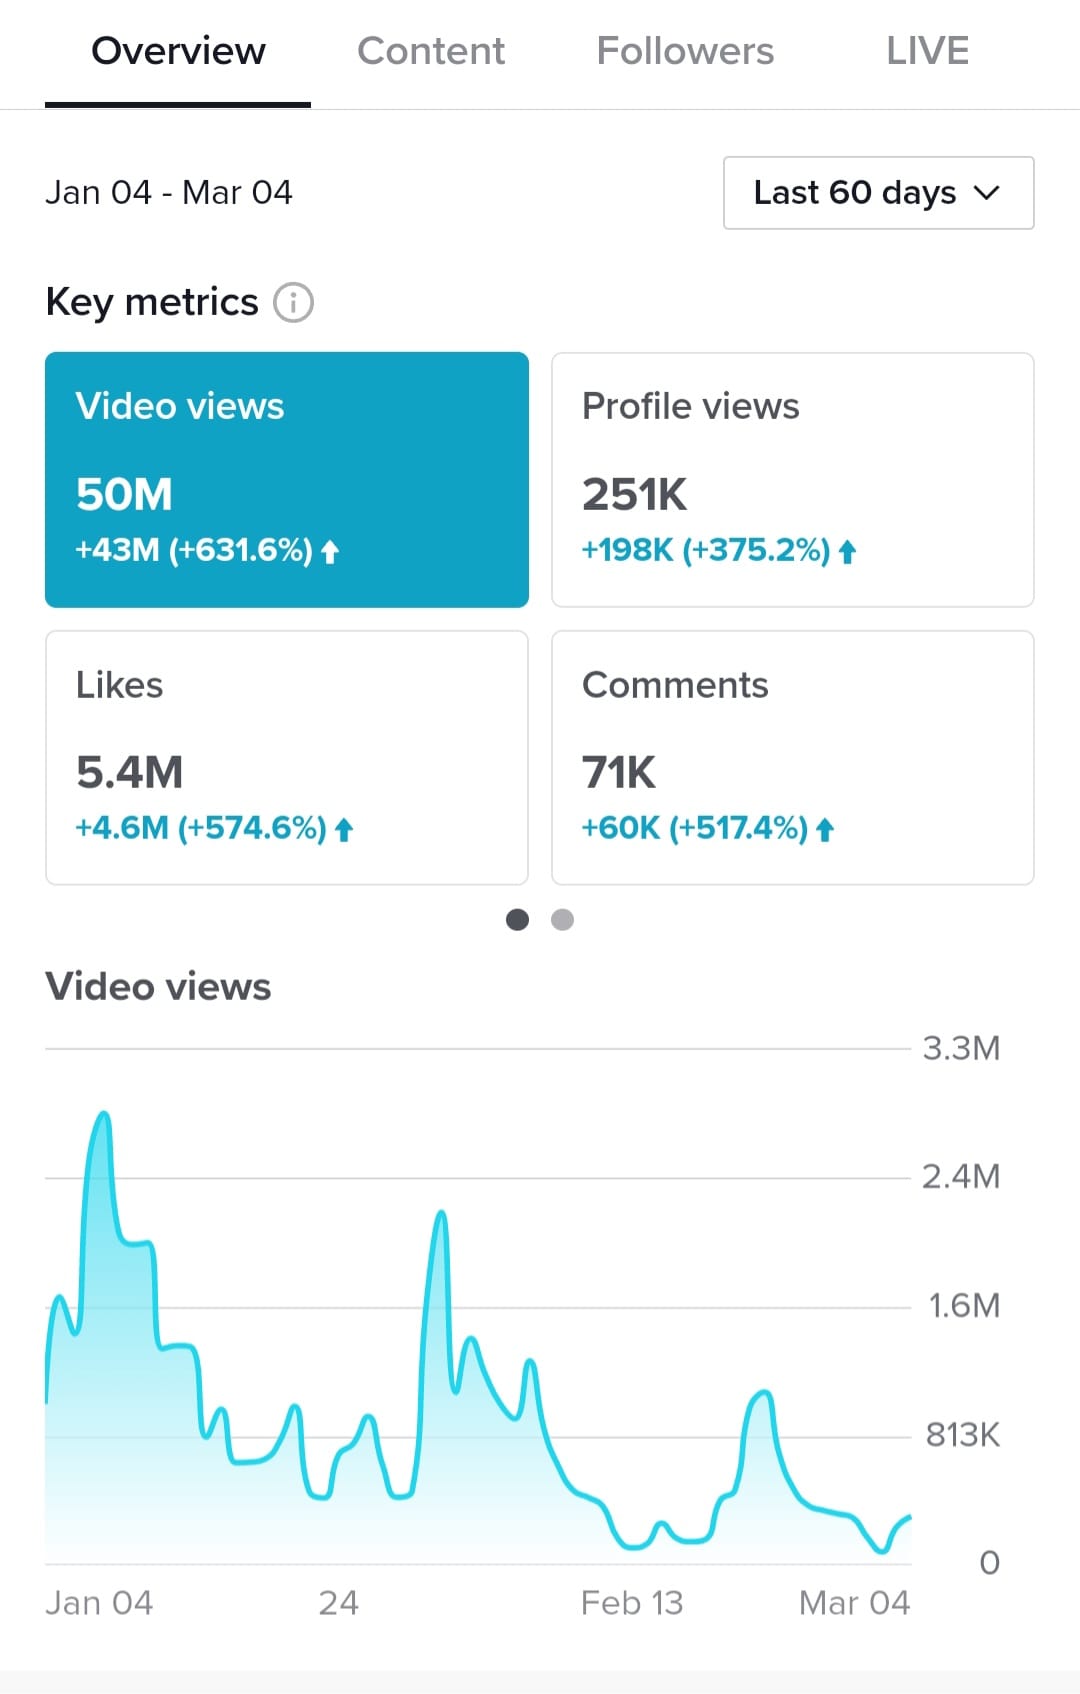This screenshot has width=1080, height=1694.
Task: Go to first metrics page dot
Action: [x=517, y=920]
